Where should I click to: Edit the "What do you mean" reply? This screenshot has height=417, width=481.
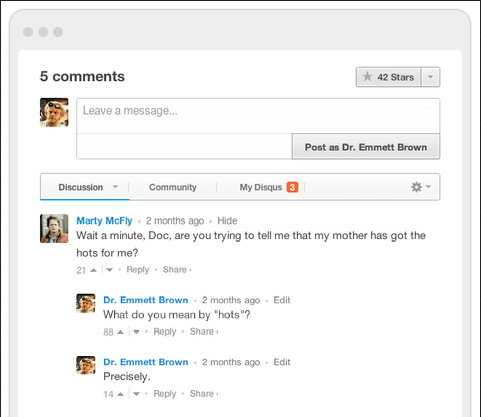coord(282,300)
